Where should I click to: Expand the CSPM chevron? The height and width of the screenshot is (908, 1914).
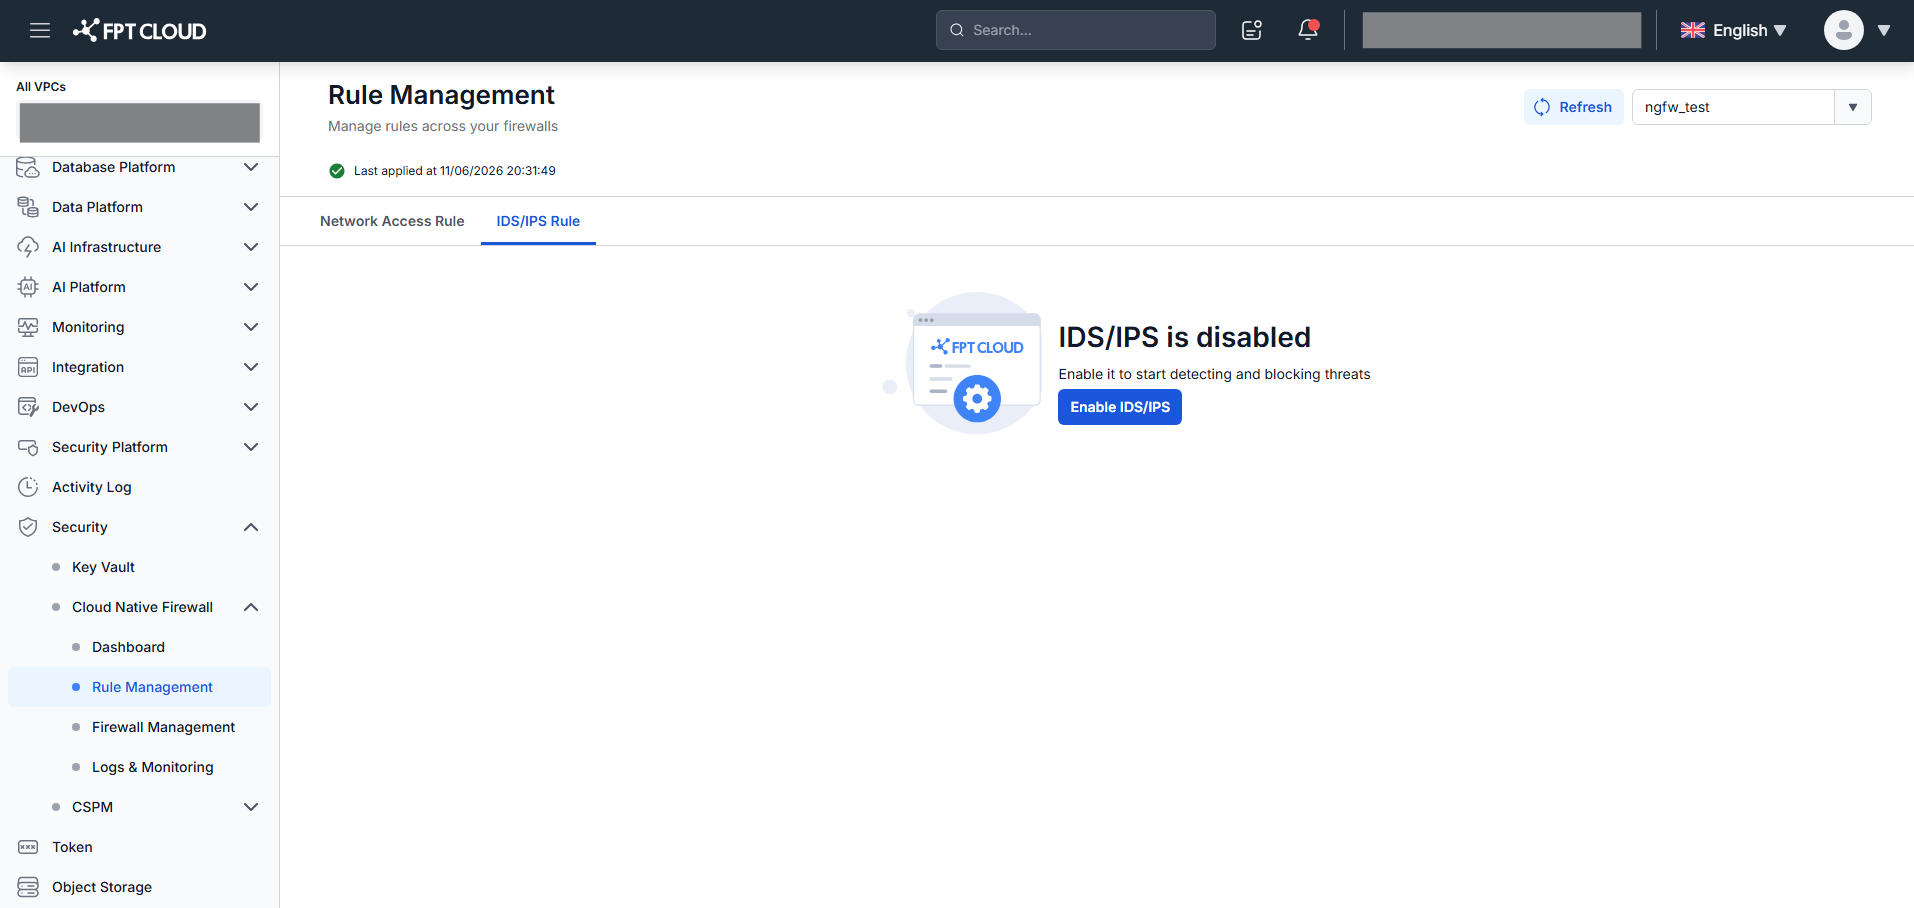(x=251, y=807)
